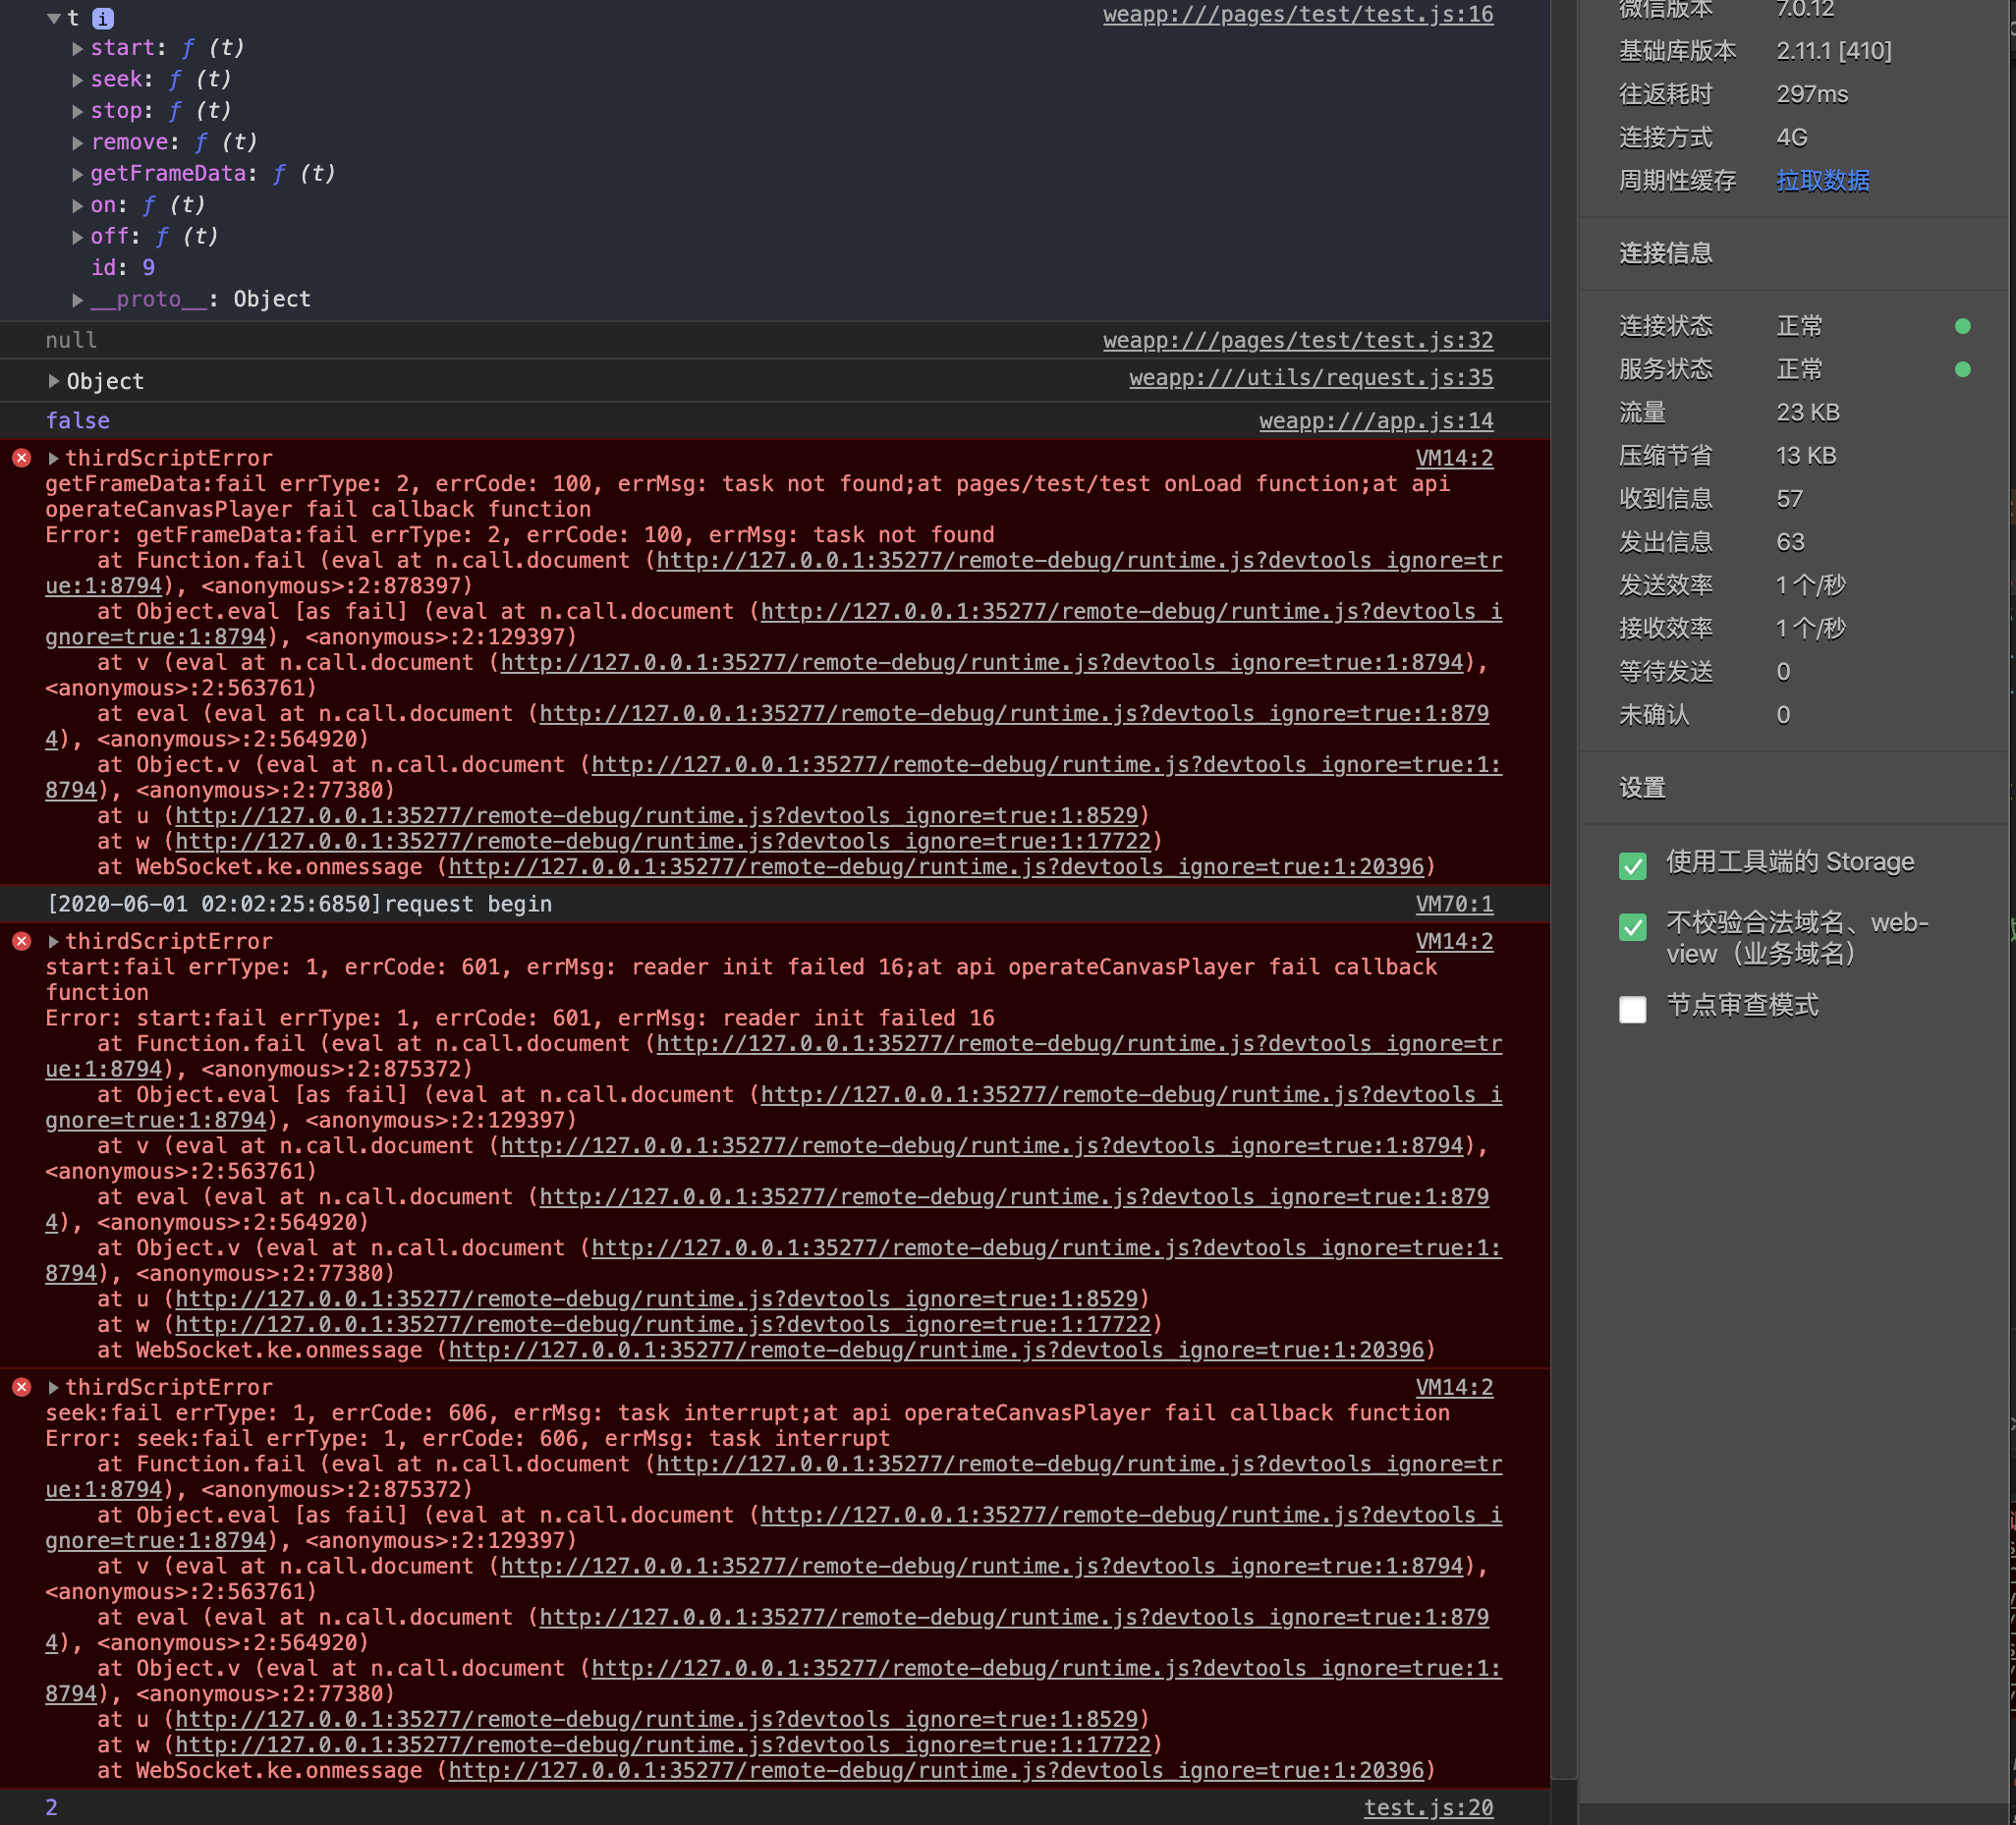Image resolution: width=2016 pixels, height=1825 pixels.
Task: Open source link test.js:16
Action: point(1297,15)
